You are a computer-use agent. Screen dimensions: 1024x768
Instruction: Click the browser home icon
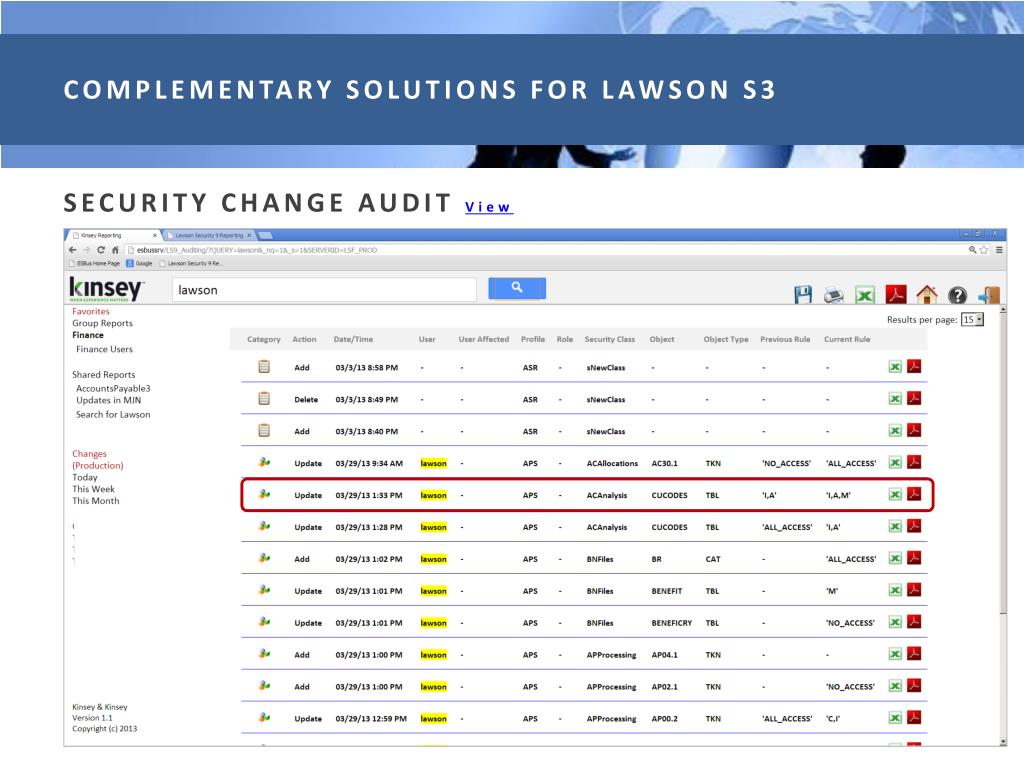(115, 250)
